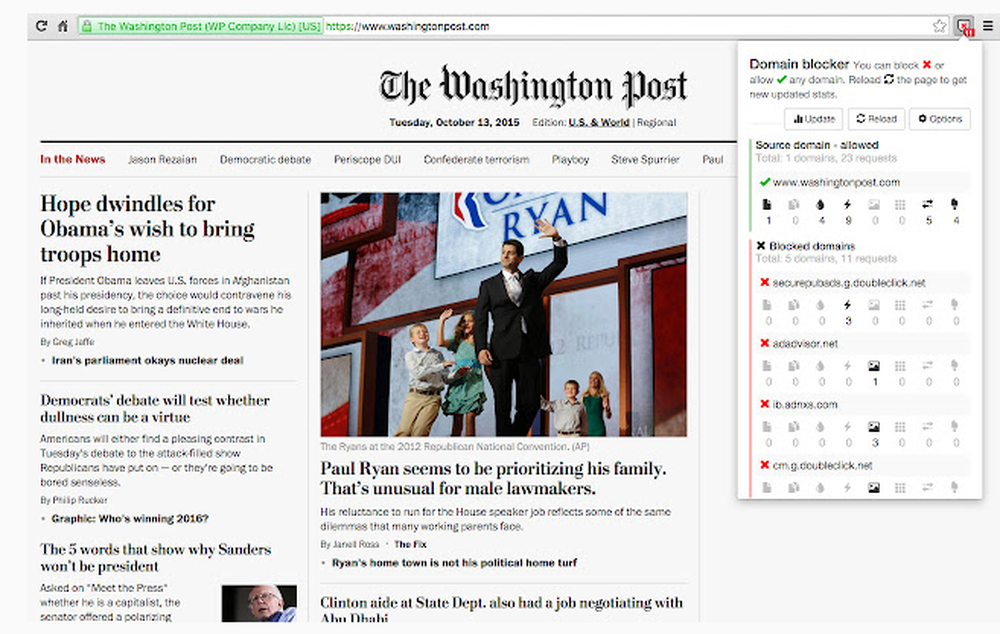Image resolution: width=1000 pixels, height=634 pixels.
Task: Open the Jason Rezaian news topic
Action: pos(163,159)
